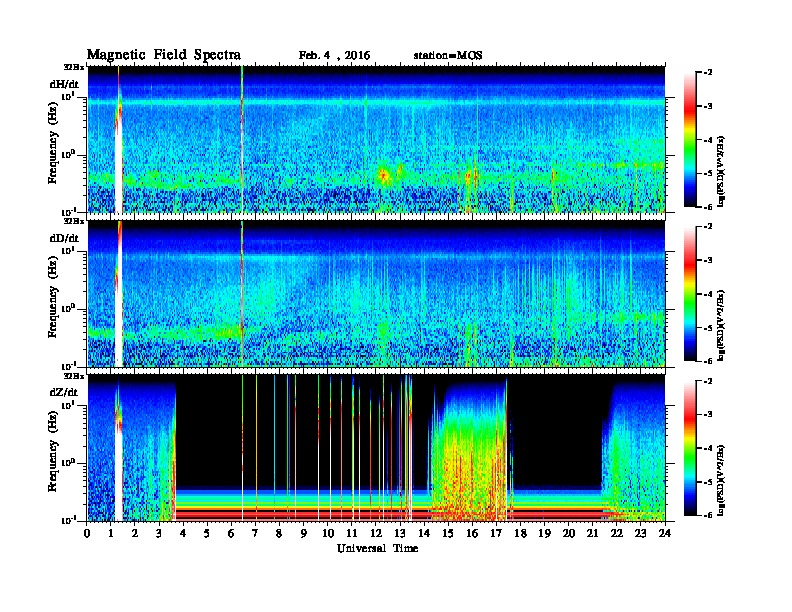Click the log(PSD) label beside dH/dt color bar
The image size is (792, 612).
tap(722, 171)
